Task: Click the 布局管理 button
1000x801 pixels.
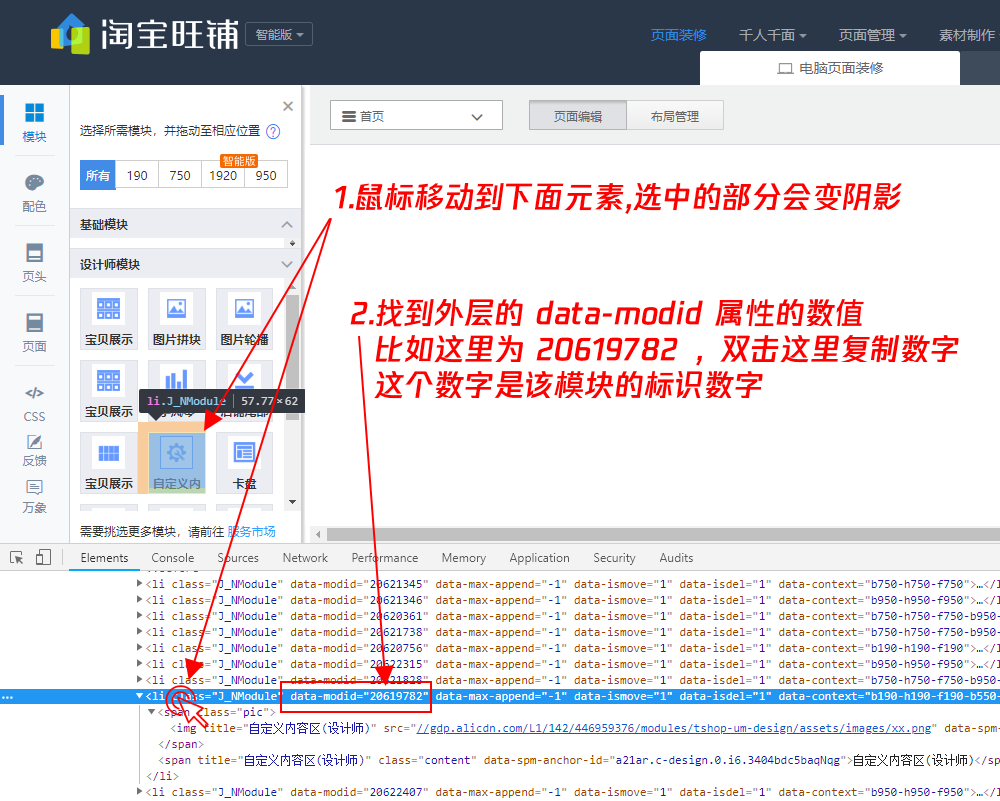Action: 674,115
